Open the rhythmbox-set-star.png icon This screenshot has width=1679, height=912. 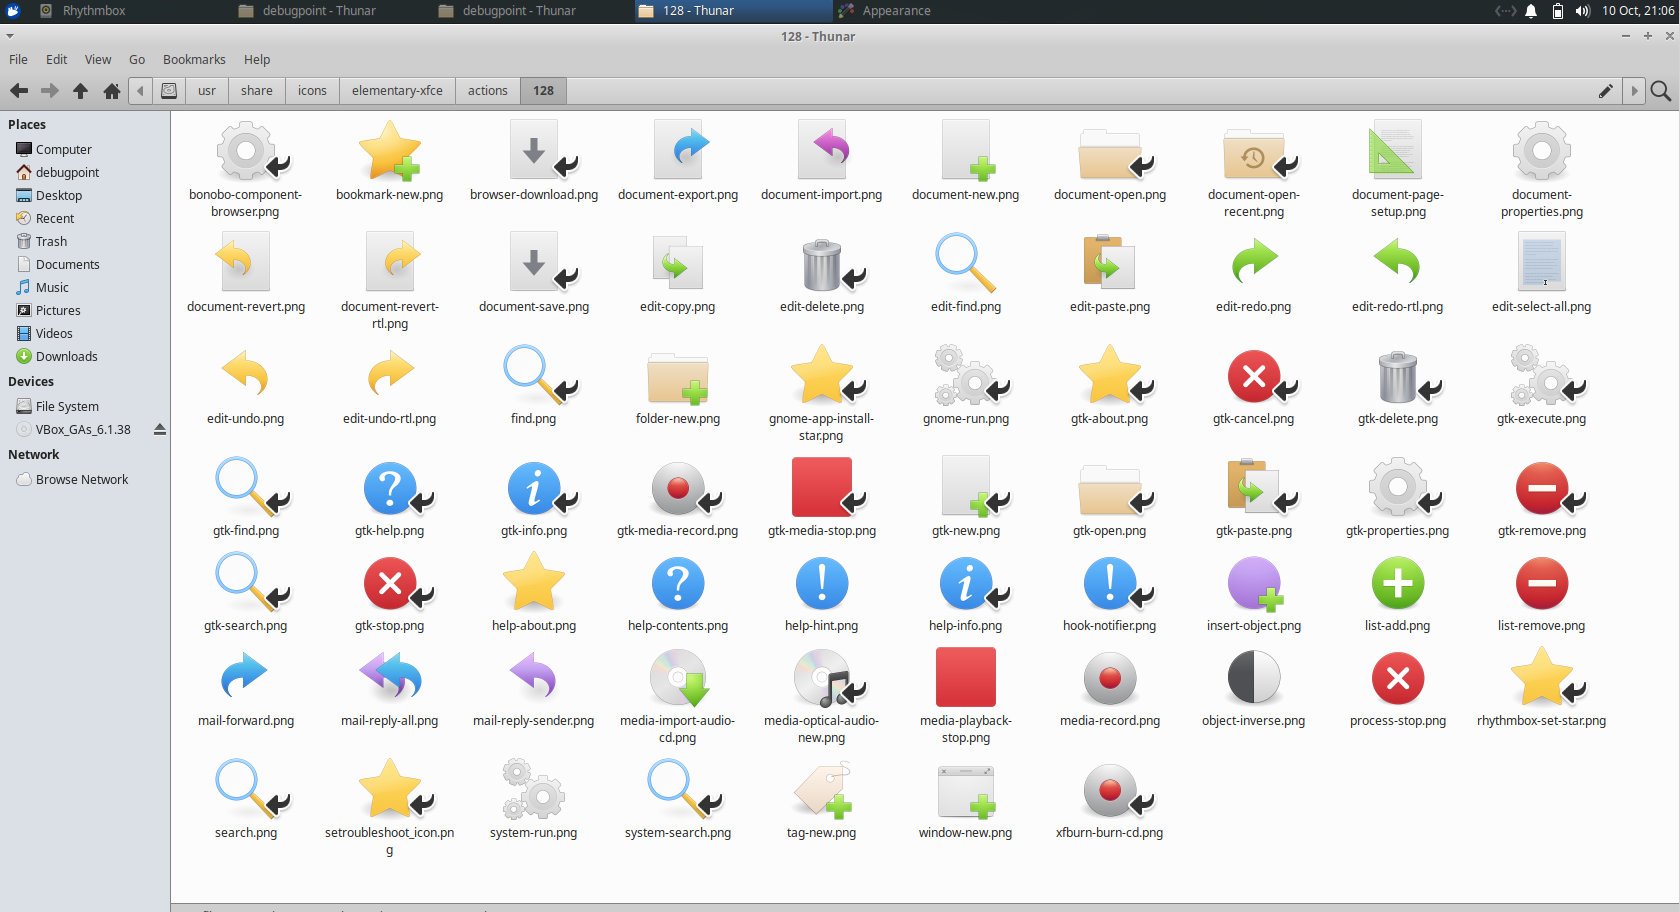pyautogui.click(x=1541, y=678)
